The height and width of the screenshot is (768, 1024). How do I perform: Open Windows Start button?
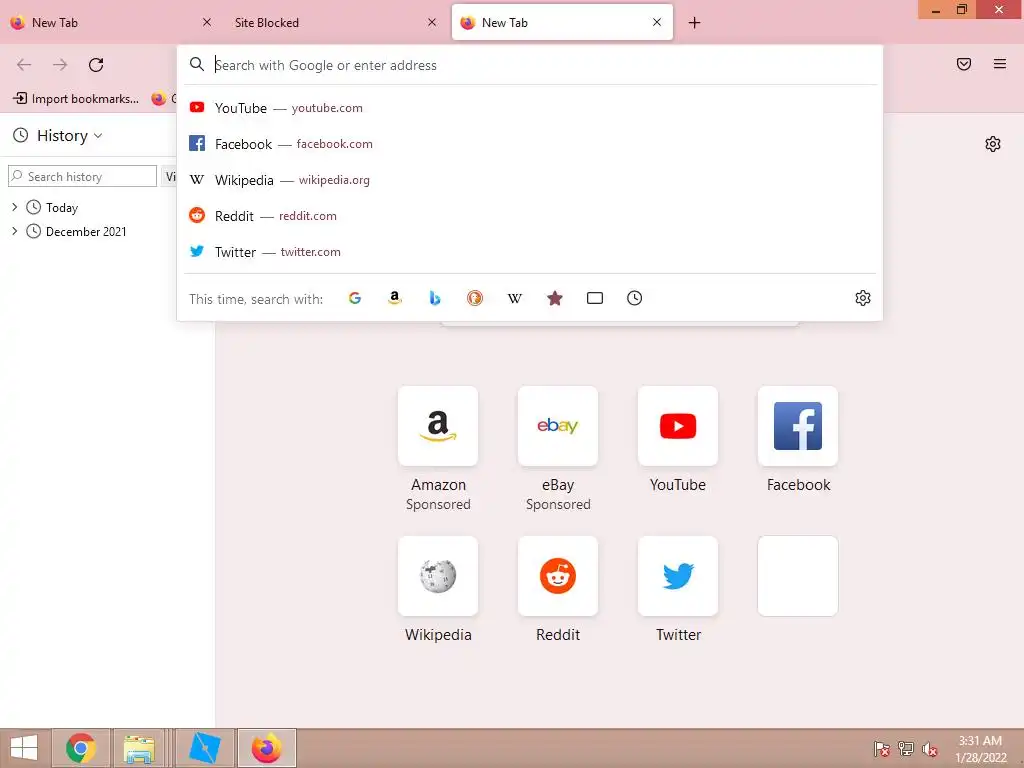(x=24, y=748)
